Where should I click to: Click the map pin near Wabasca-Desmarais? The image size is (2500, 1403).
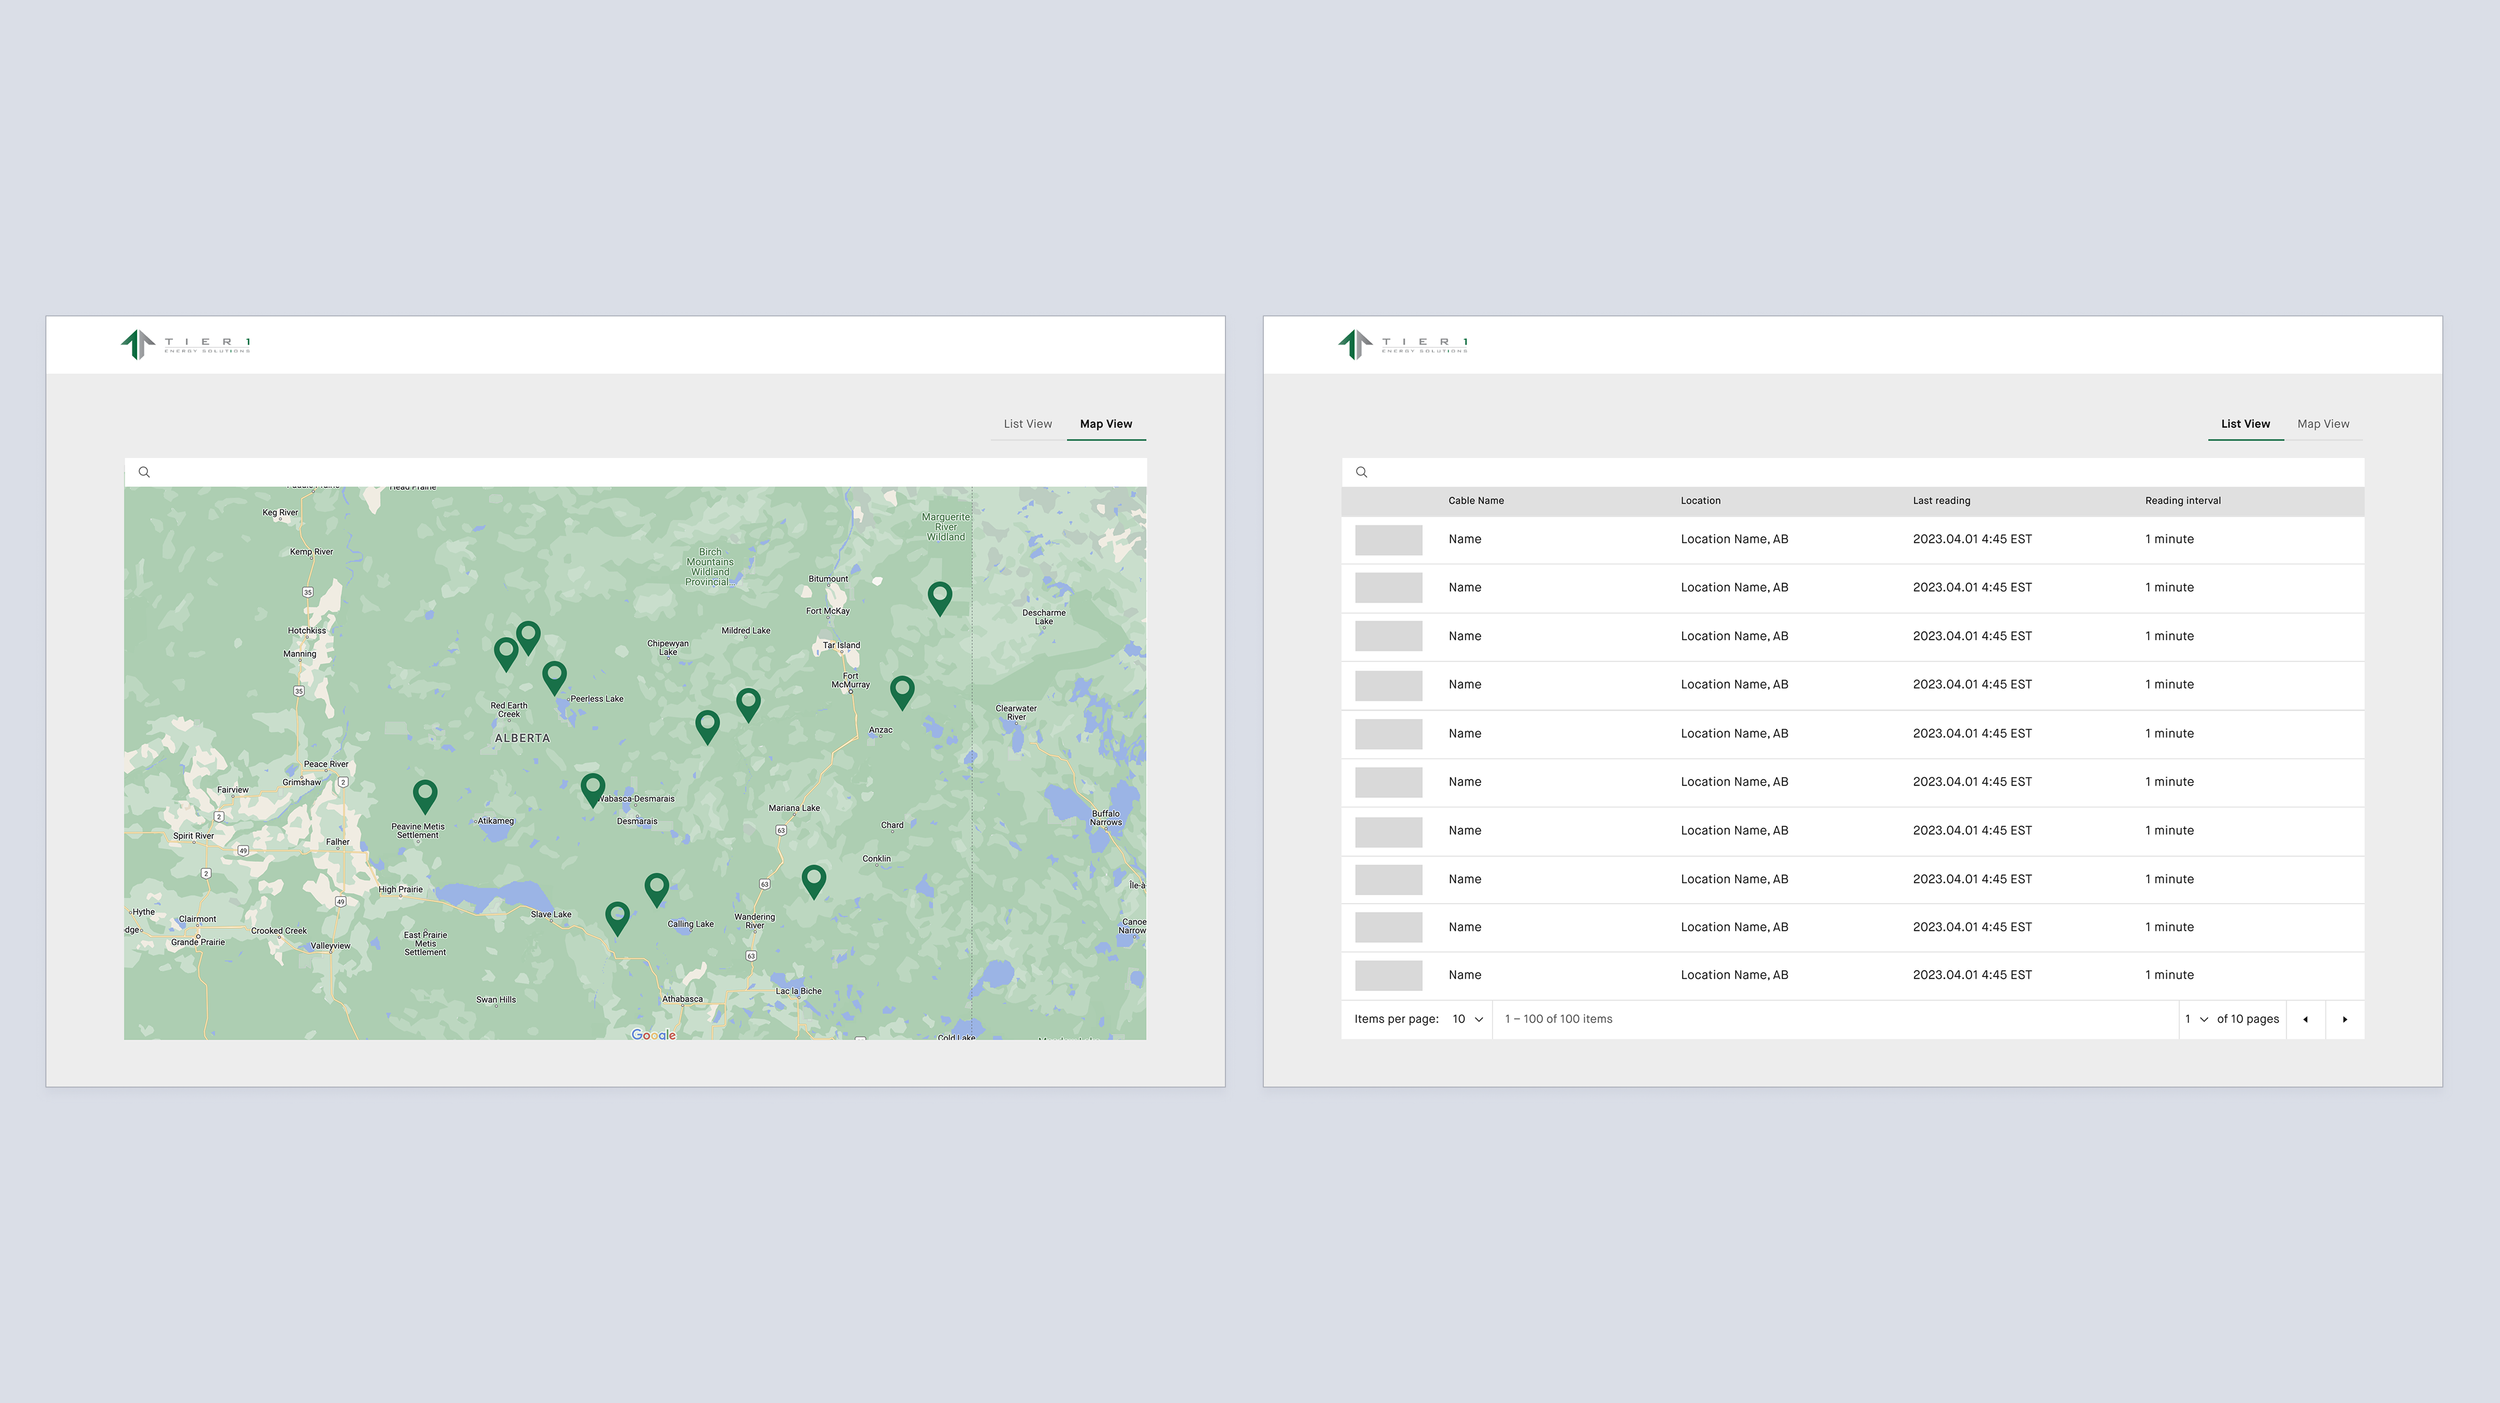click(592, 788)
